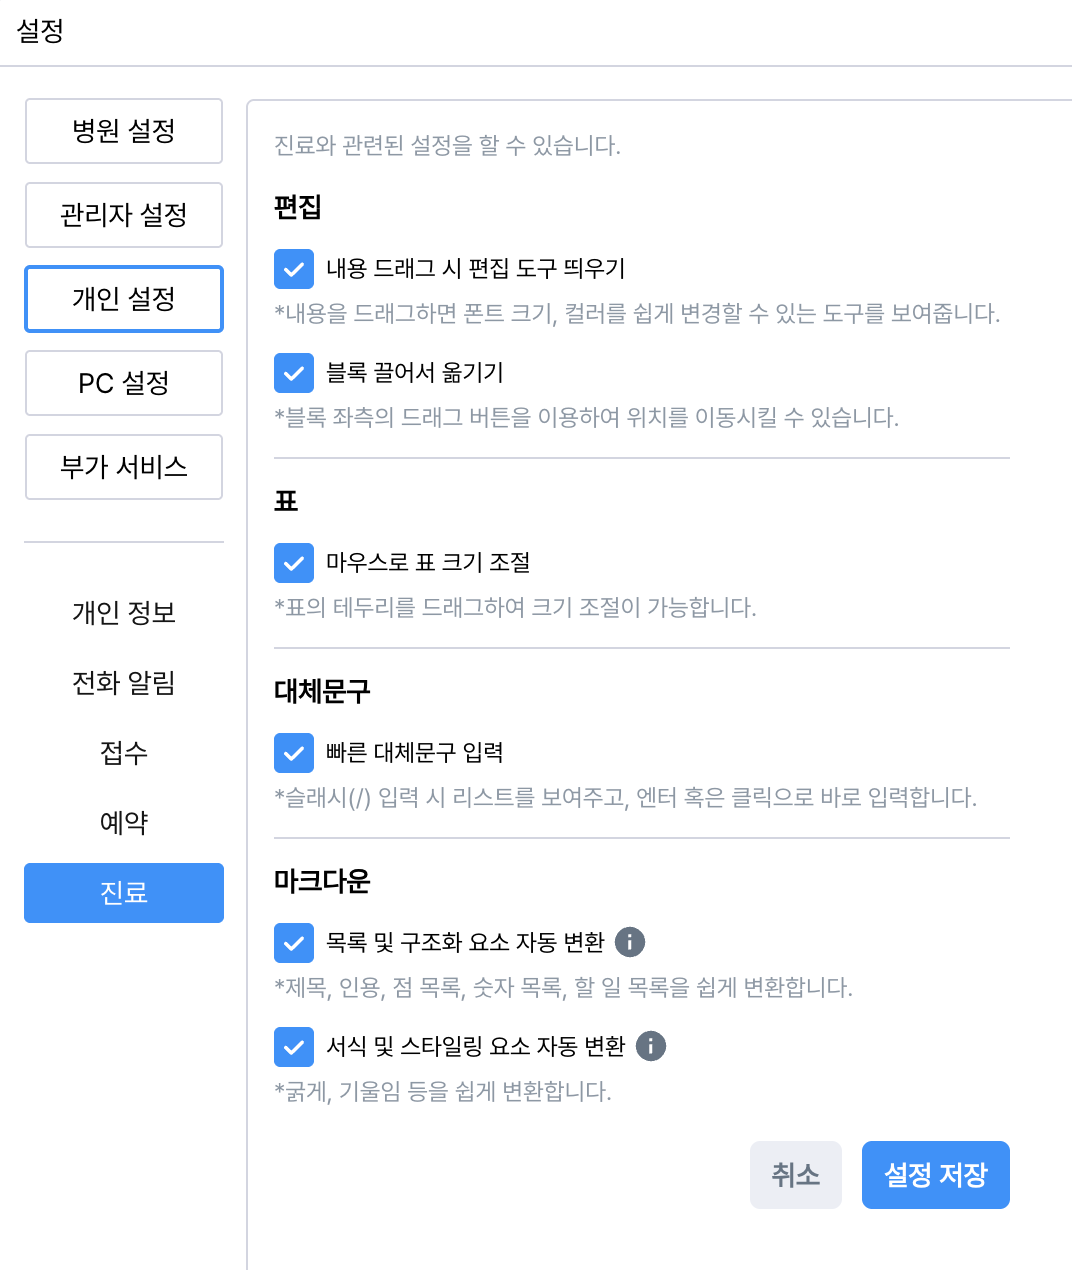
Task: Open 접수 settings submenu
Action: pos(124,752)
